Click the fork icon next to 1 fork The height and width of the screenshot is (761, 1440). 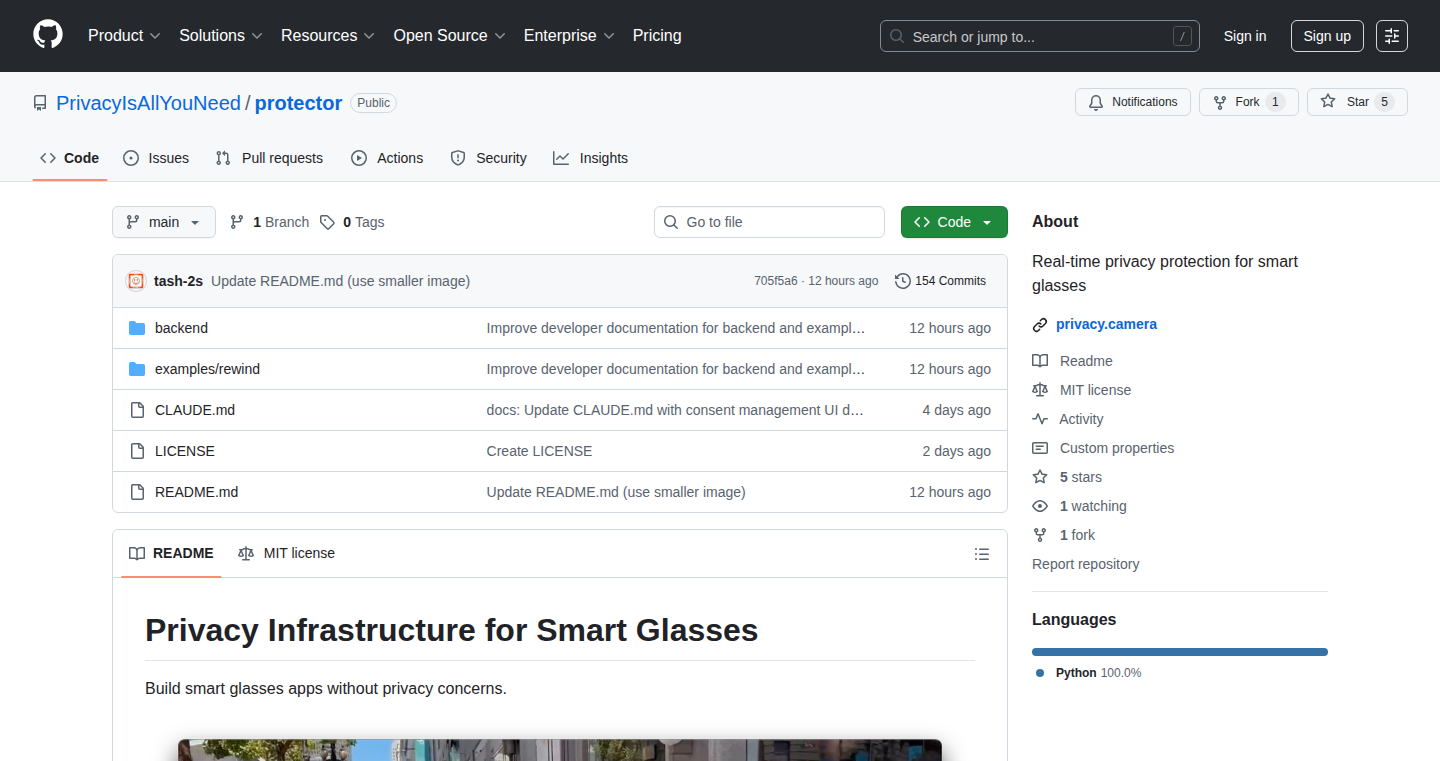click(1040, 535)
